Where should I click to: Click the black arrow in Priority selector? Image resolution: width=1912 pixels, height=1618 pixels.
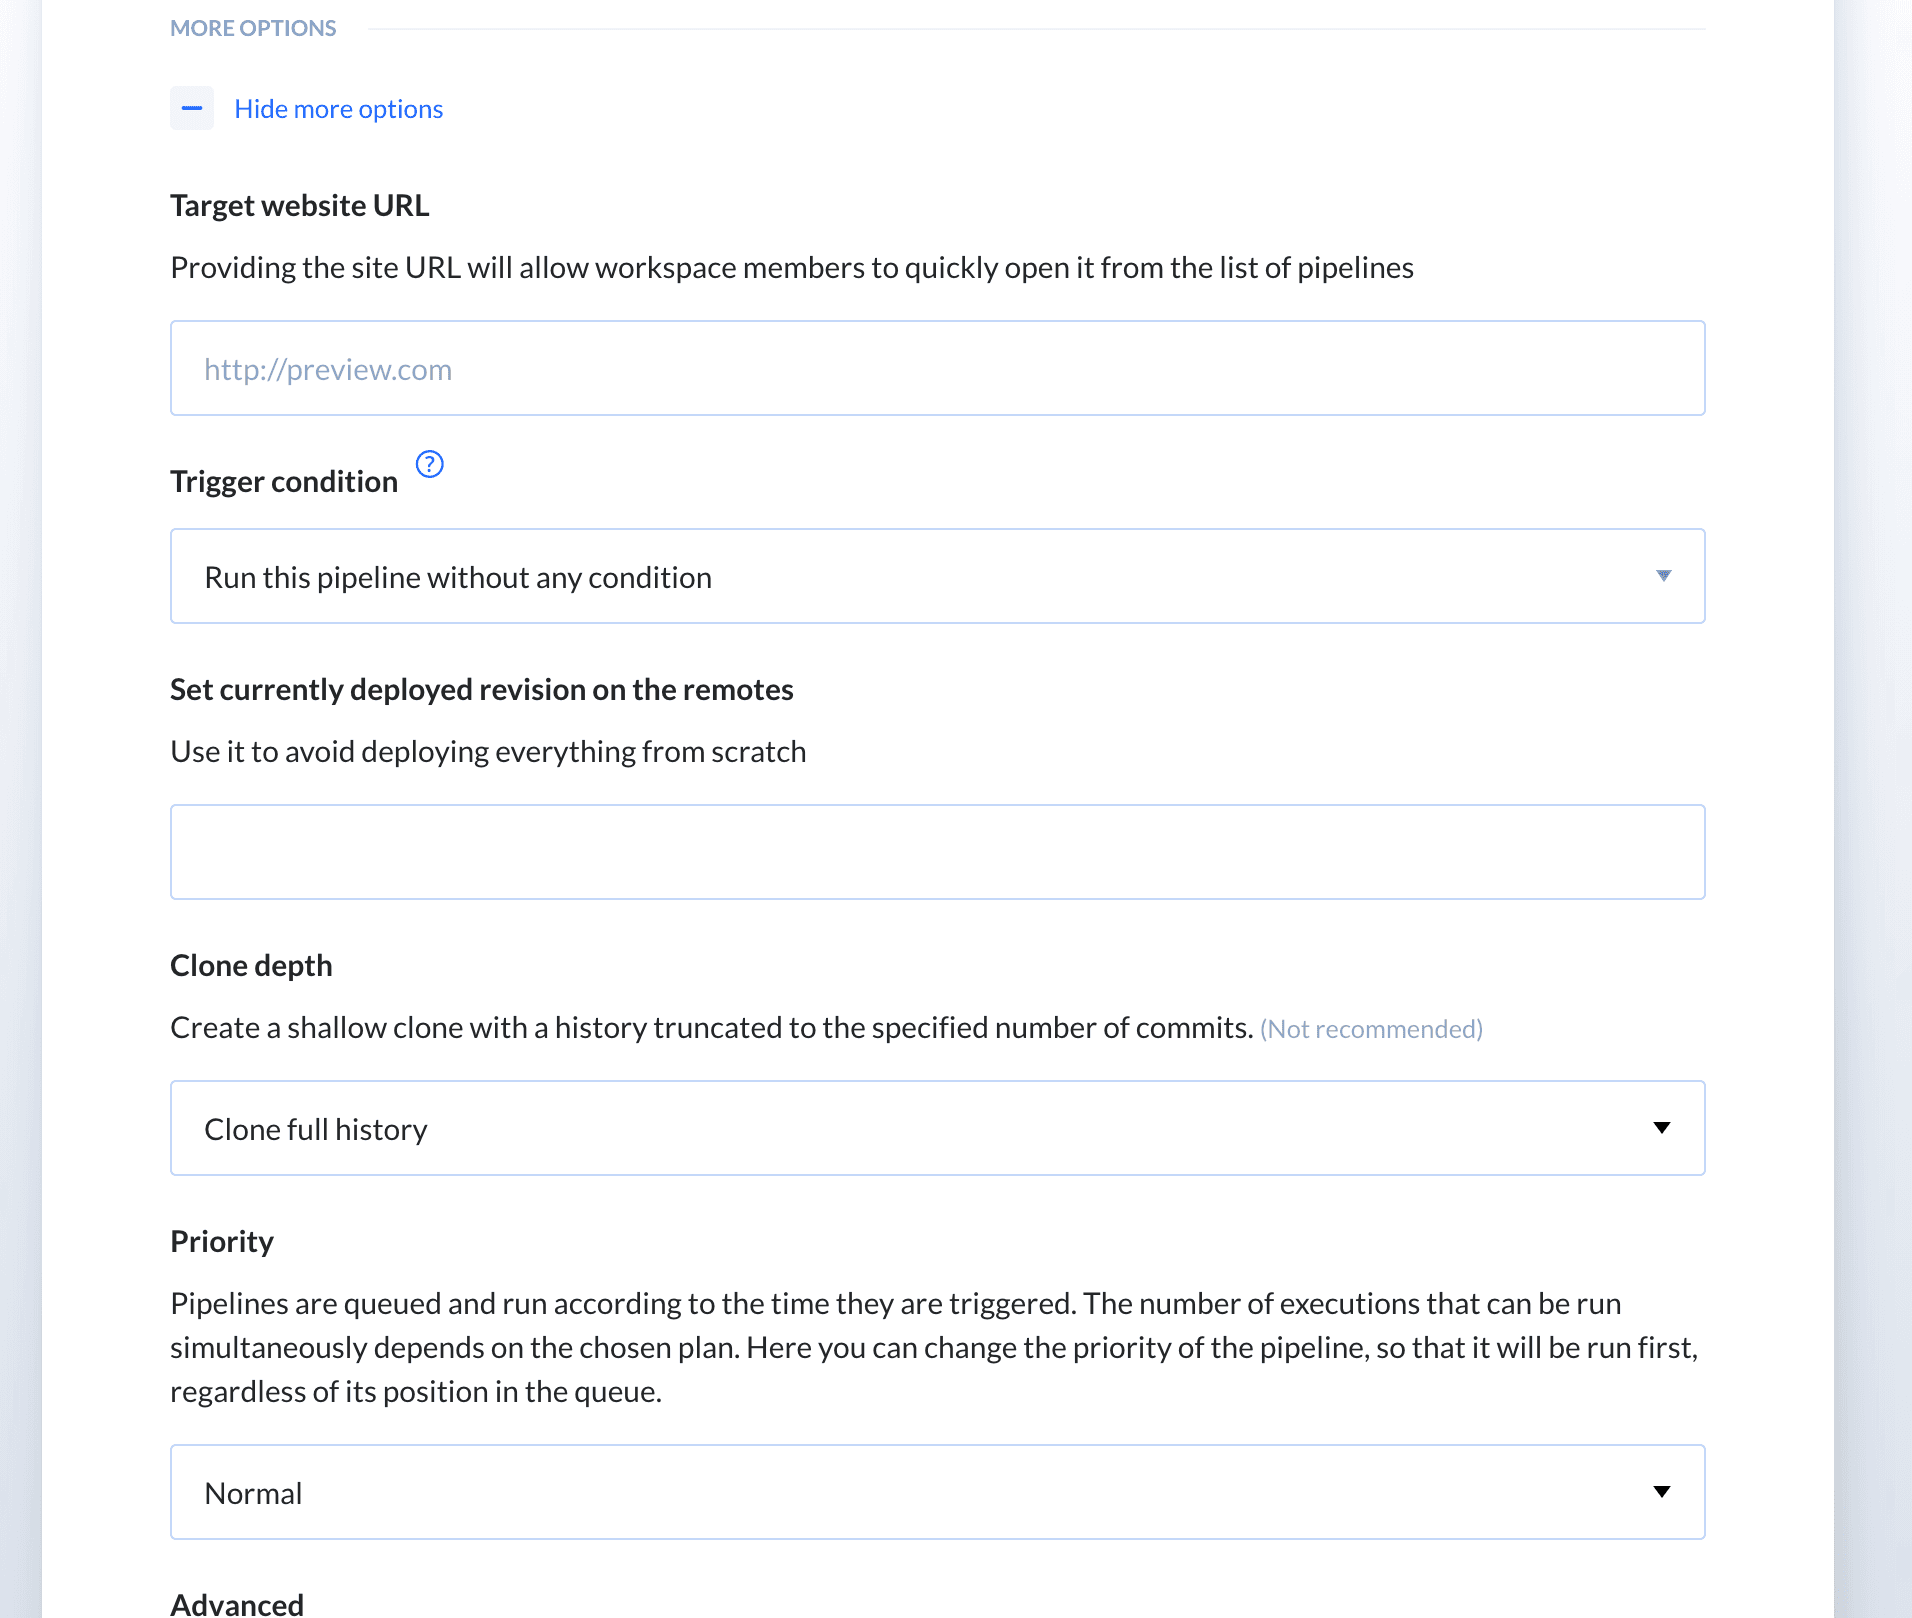[1662, 1492]
